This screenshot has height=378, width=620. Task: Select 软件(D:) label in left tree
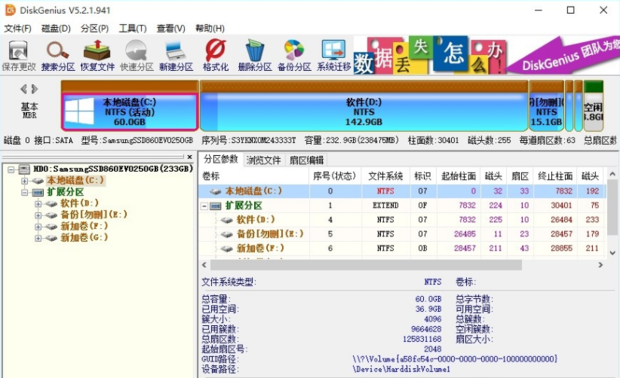[x=79, y=204]
